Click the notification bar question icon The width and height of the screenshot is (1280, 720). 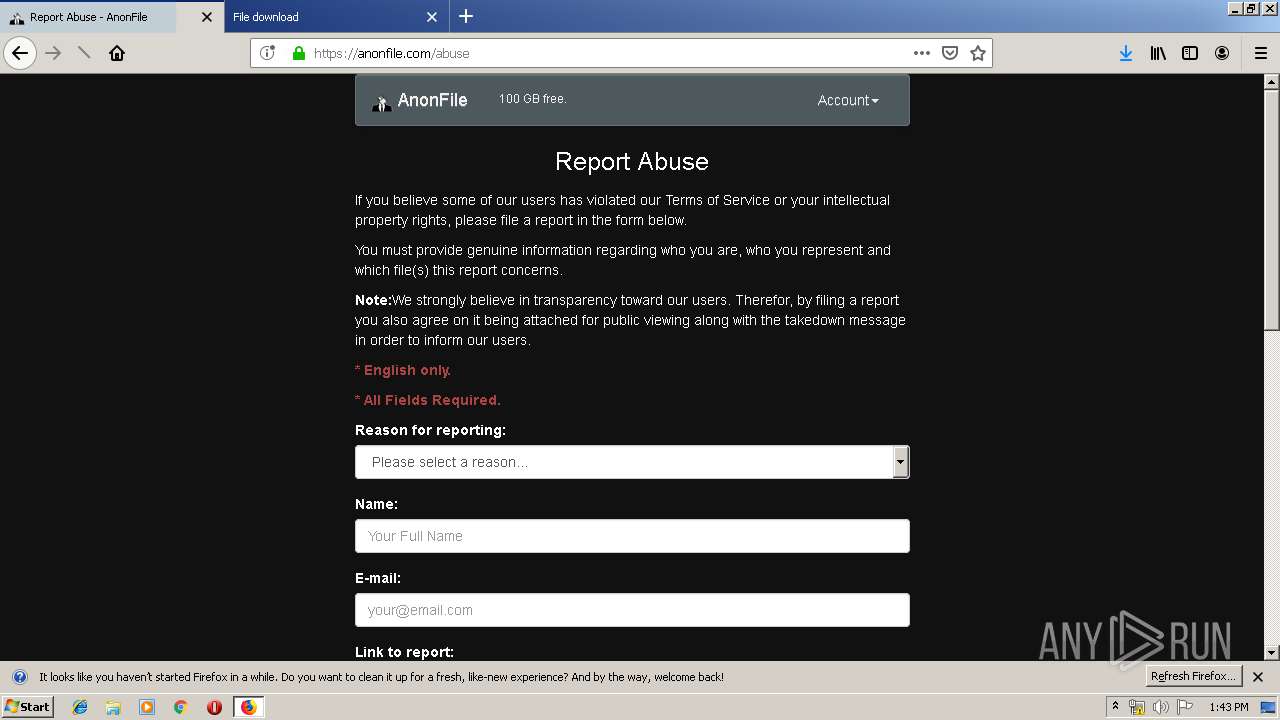[19, 677]
